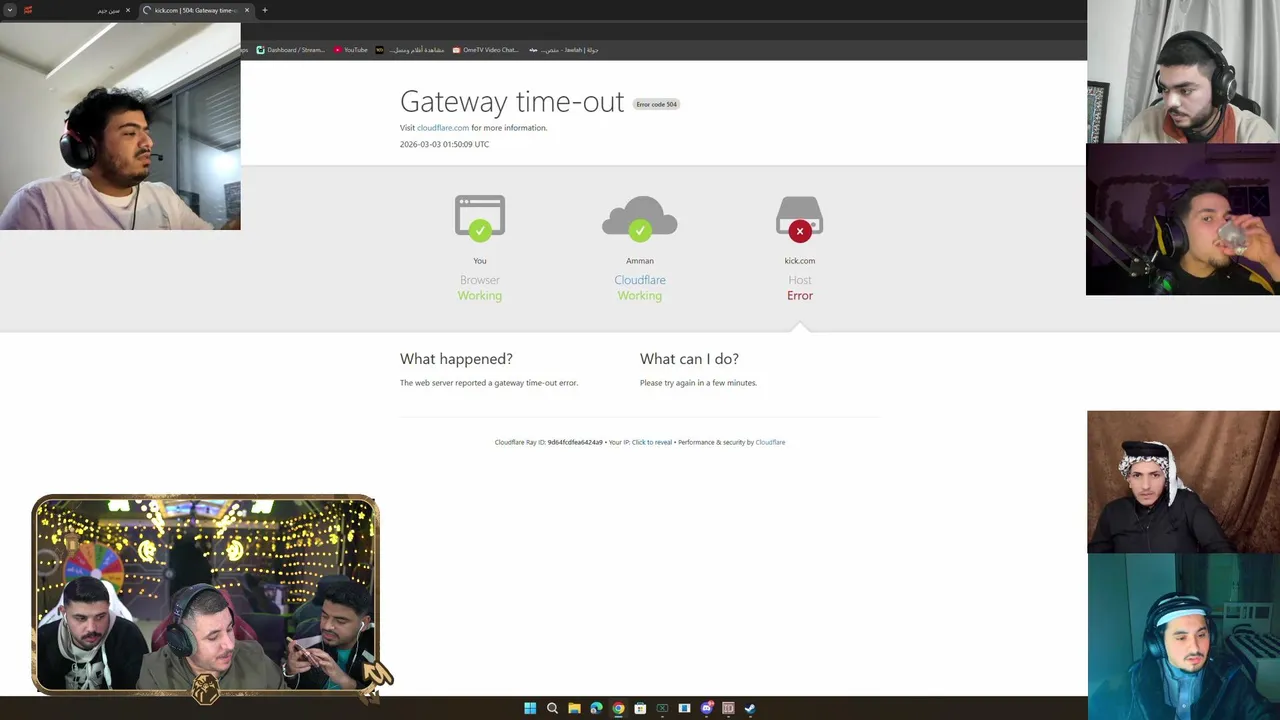Click the gold-framed three-person webcam overlay

[205, 595]
